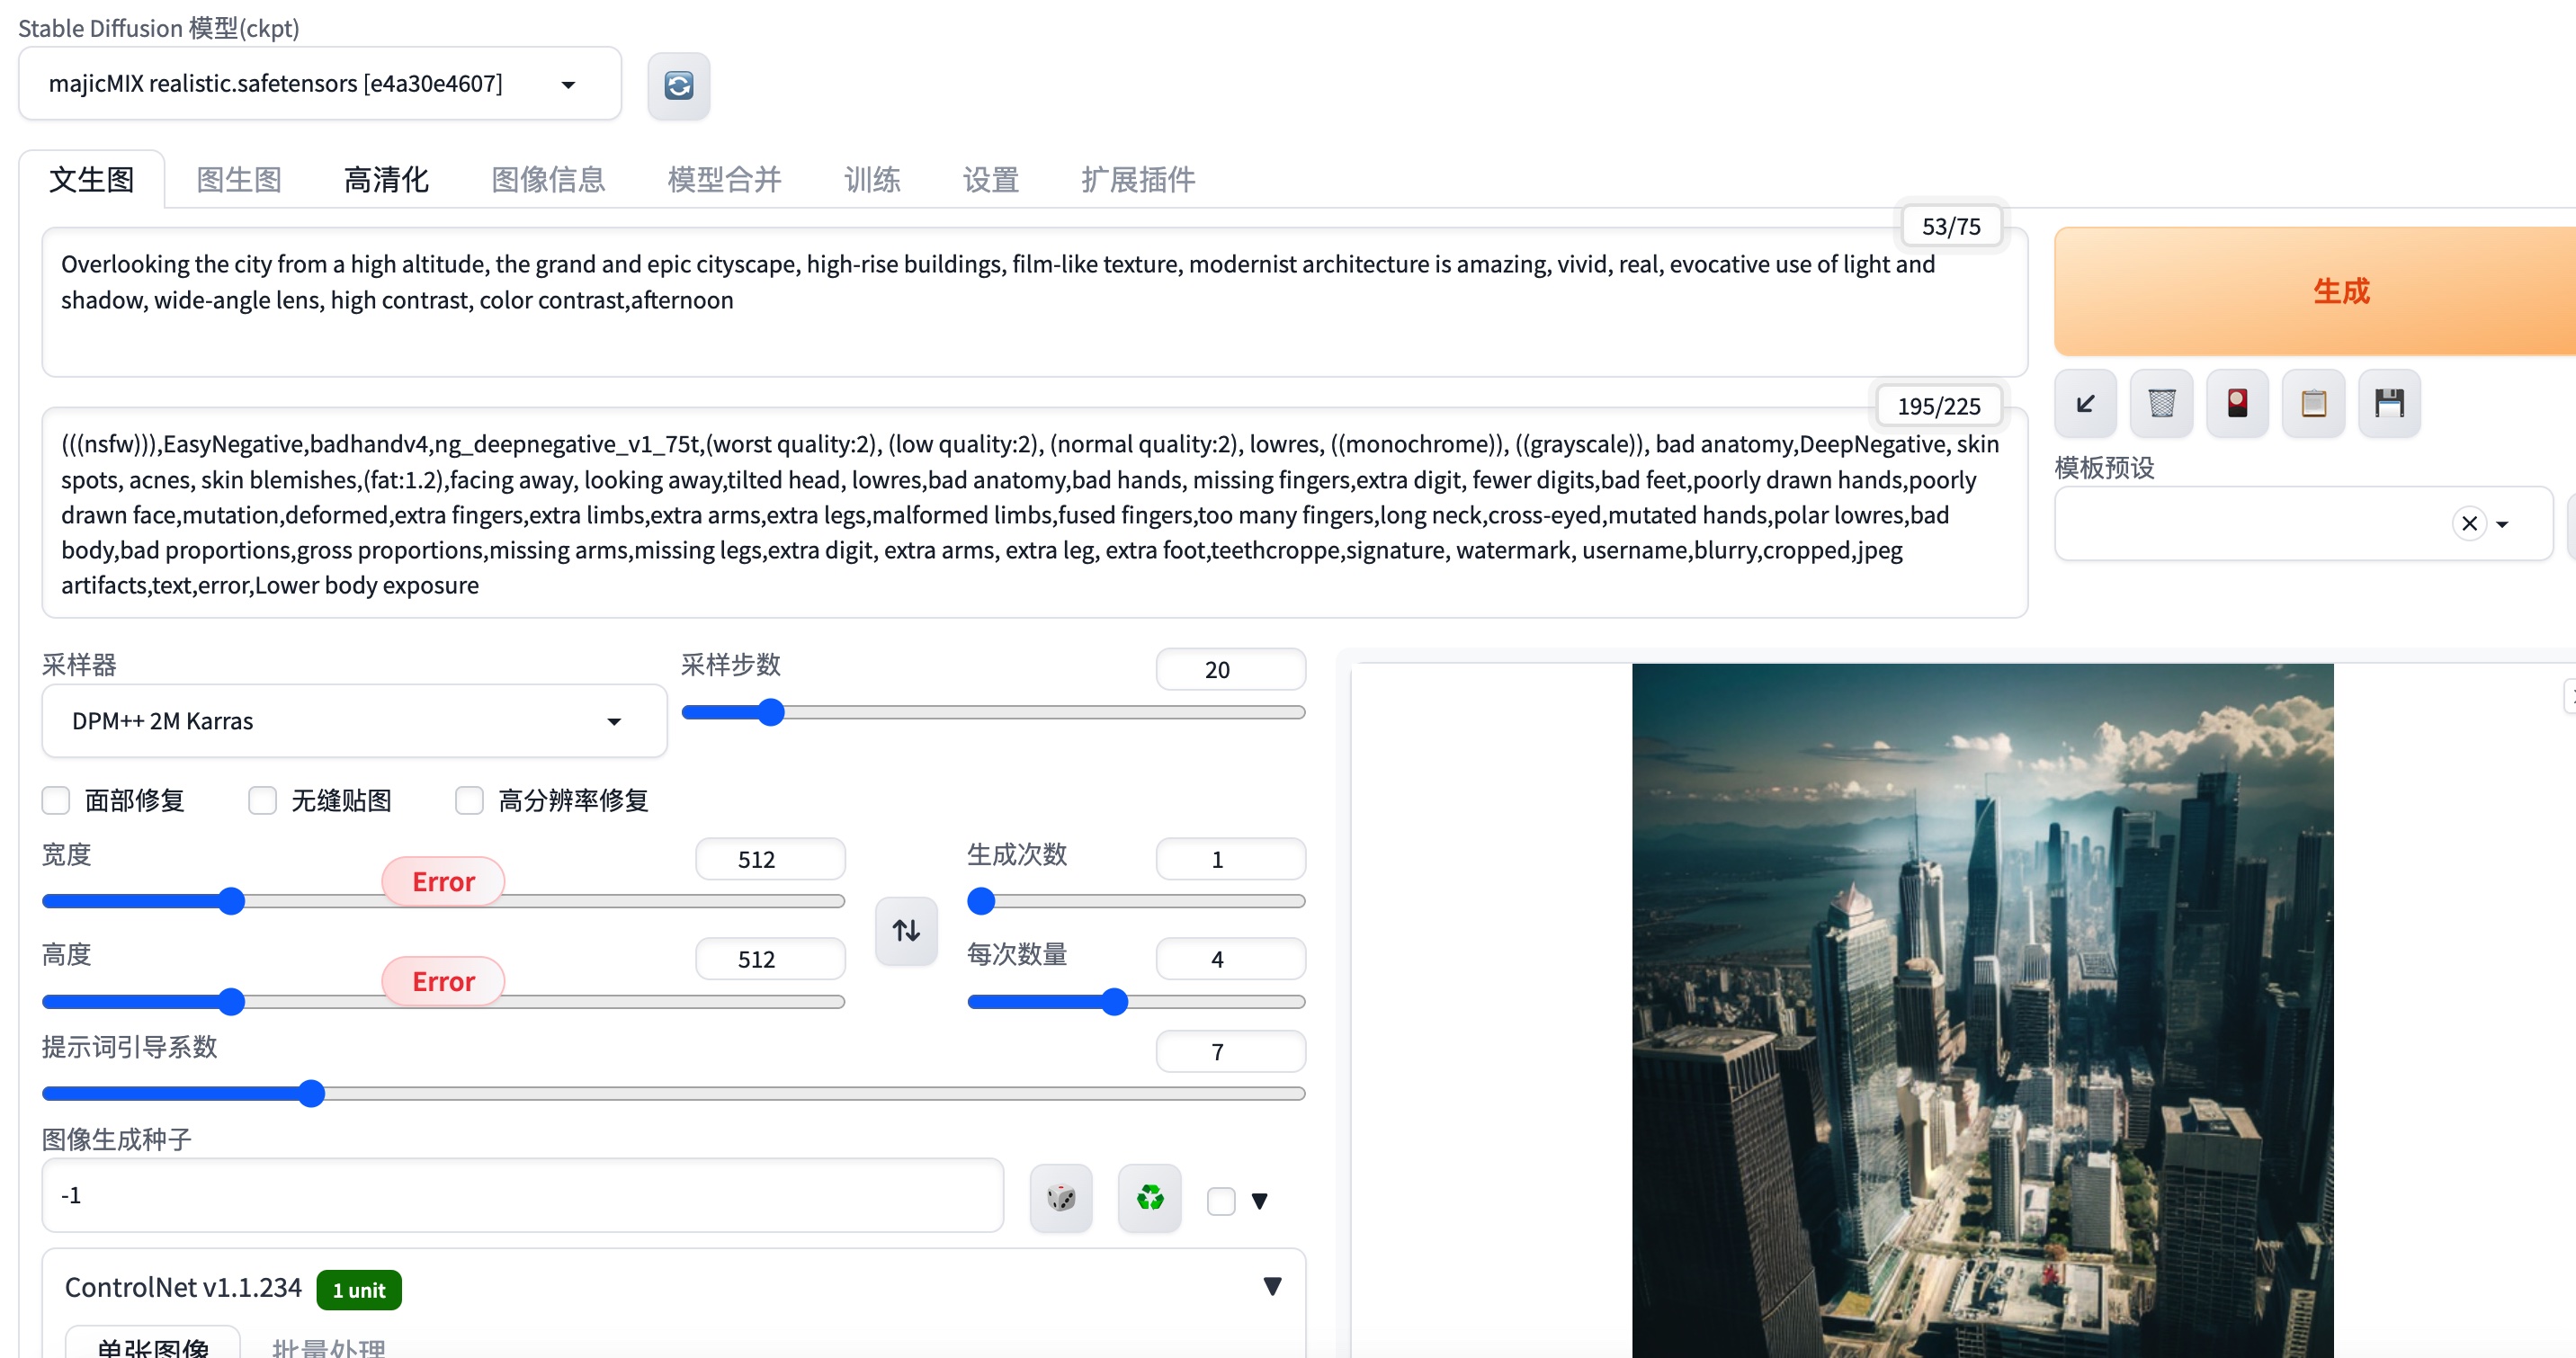Screen dimensions: 2576x1358
Task: Click the 高度 slider handle
Action: 231,1002
